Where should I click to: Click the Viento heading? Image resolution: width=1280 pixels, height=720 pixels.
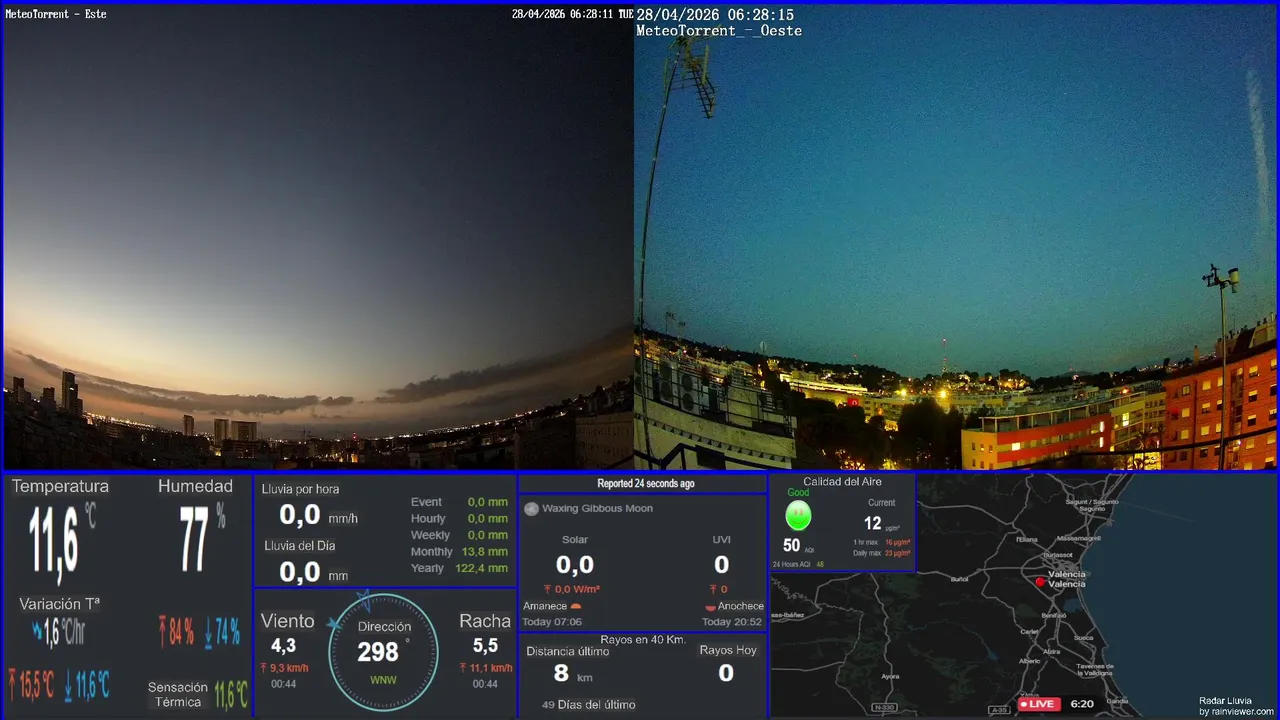click(287, 621)
